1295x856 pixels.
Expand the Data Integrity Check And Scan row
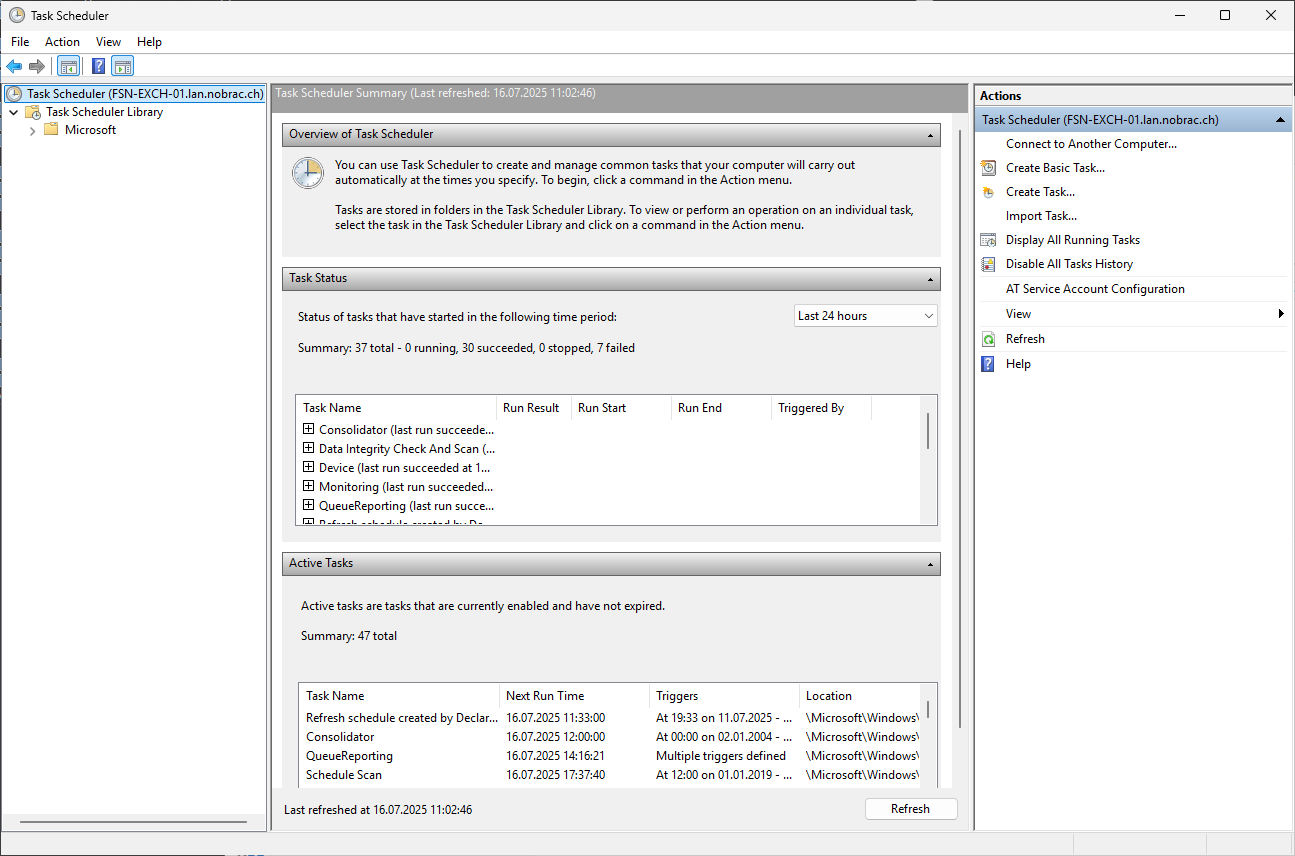coord(309,448)
